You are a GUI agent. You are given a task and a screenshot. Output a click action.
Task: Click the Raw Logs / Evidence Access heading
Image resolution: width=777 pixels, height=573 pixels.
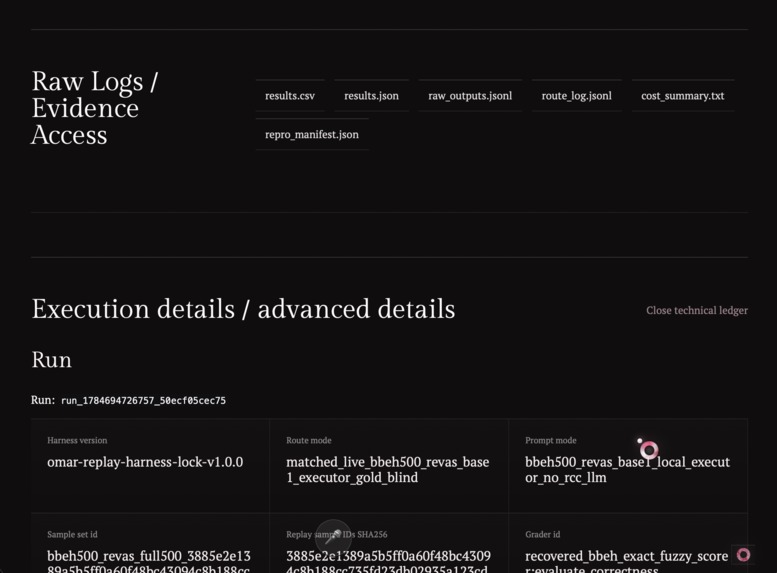(94, 108)
